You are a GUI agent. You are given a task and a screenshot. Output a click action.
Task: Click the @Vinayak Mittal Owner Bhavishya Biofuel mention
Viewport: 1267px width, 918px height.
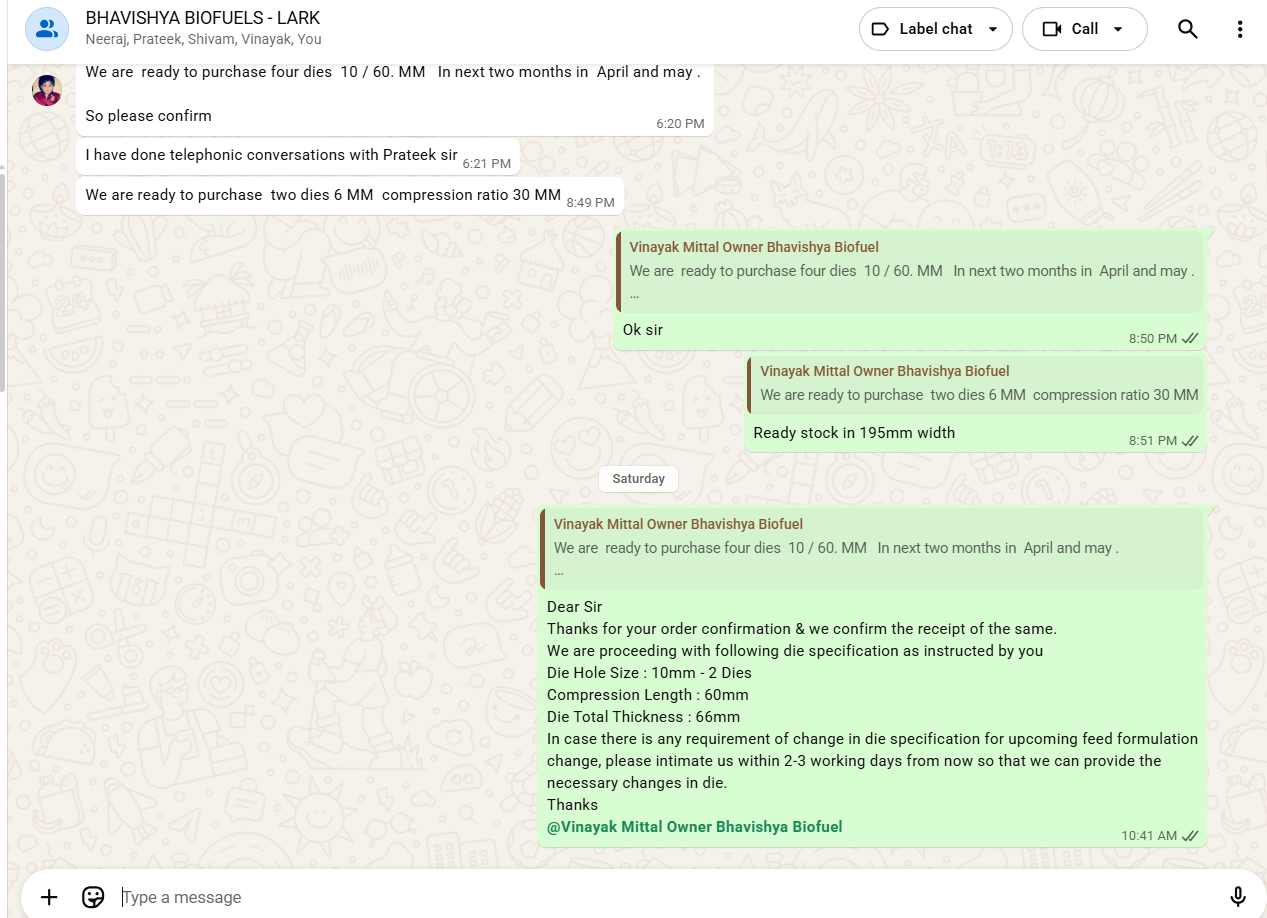coord(694,827)
